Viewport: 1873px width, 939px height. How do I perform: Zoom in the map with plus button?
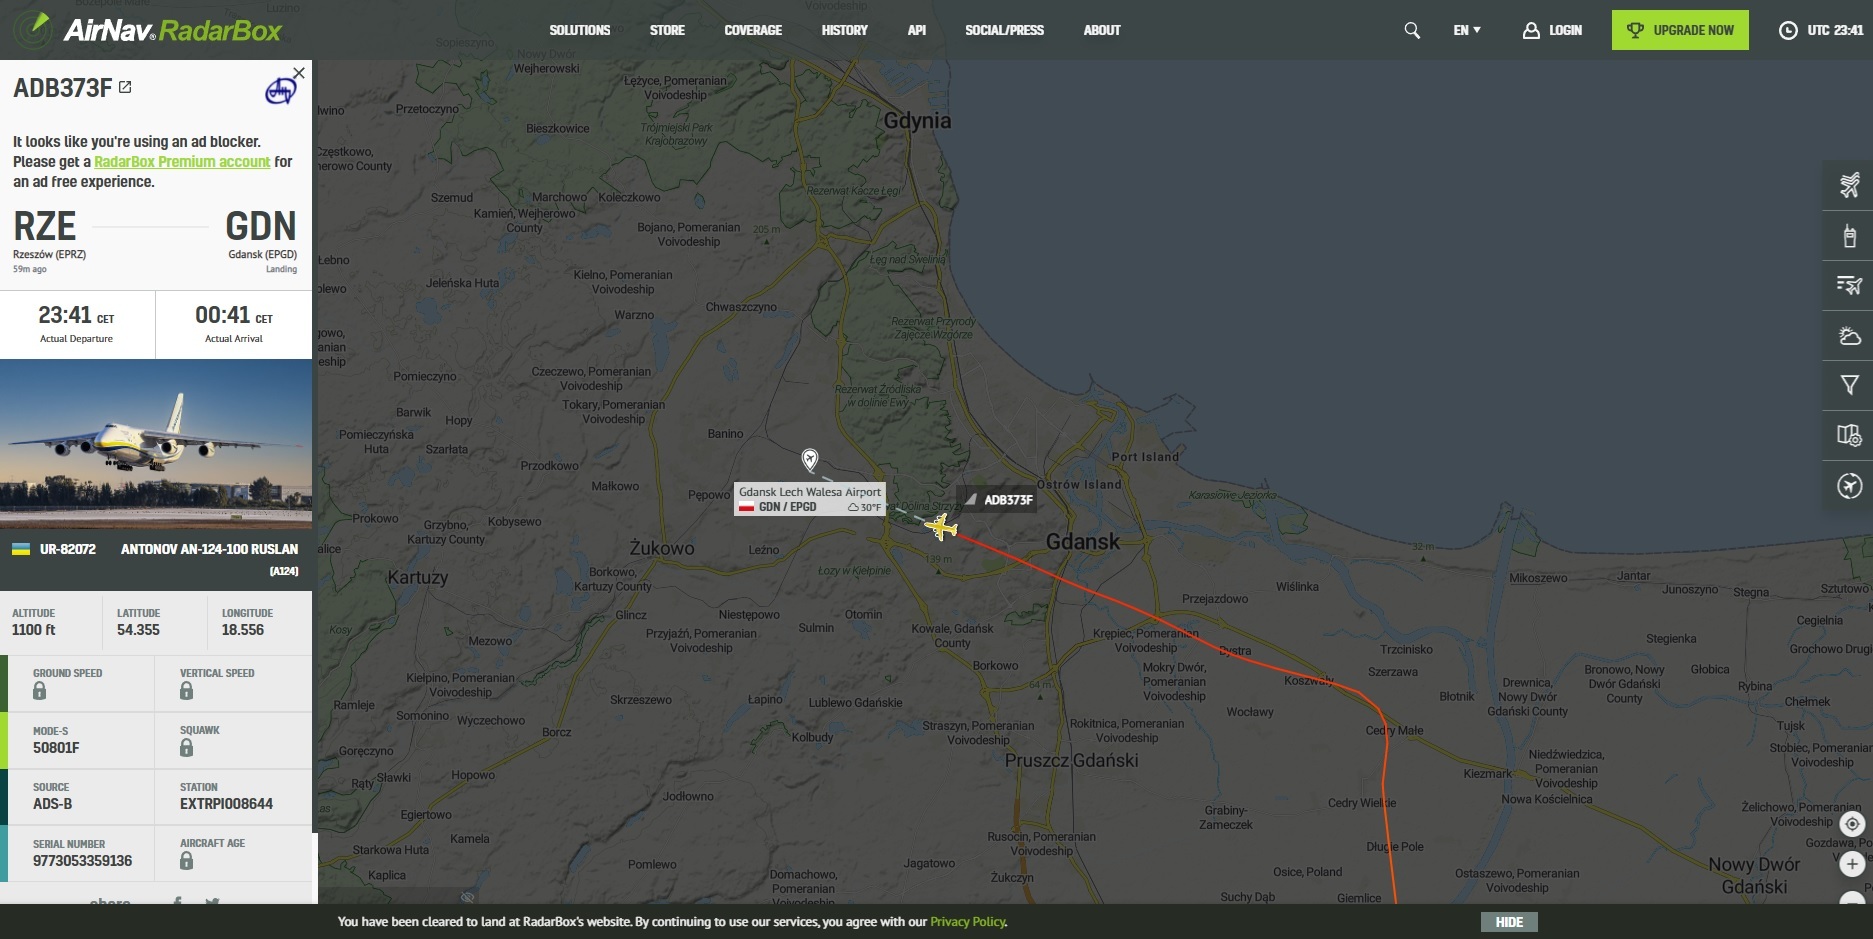click(x=1852, y=864)
